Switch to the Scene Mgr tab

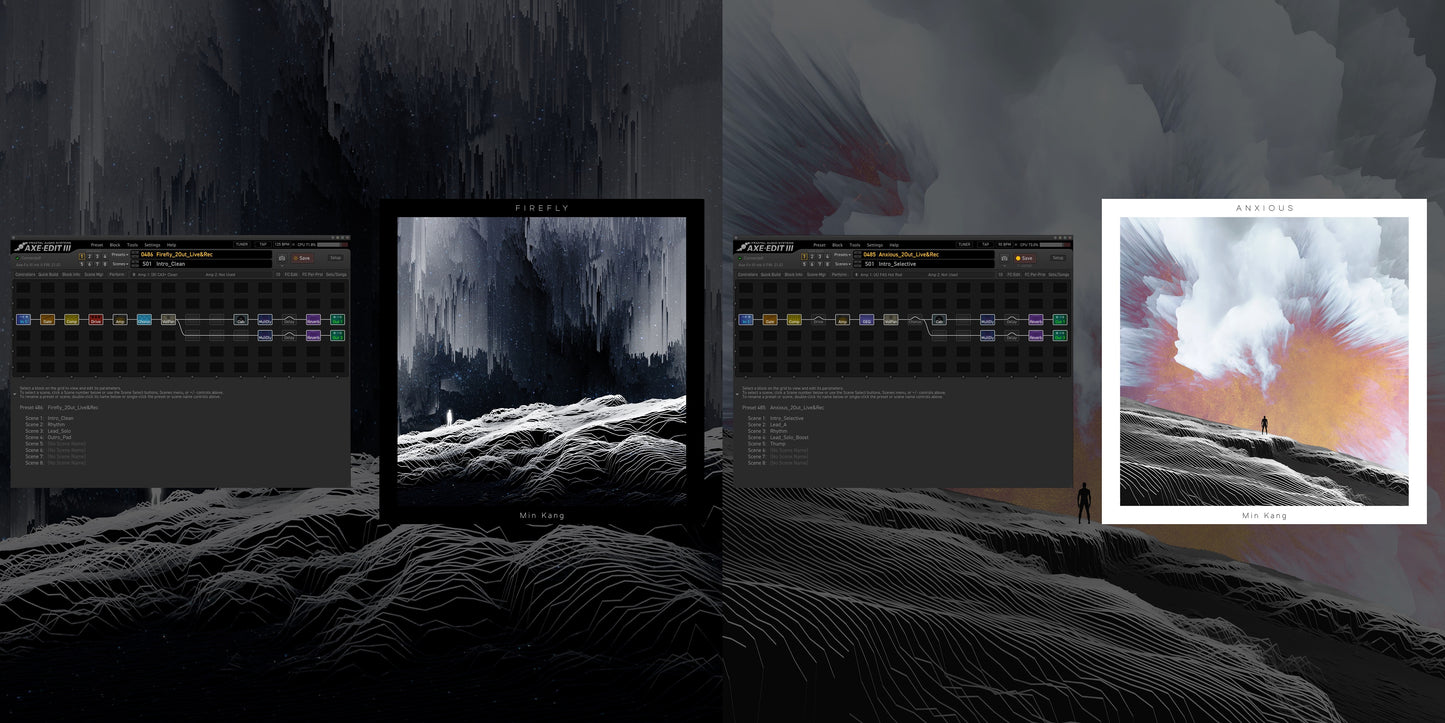click(94, 274)
